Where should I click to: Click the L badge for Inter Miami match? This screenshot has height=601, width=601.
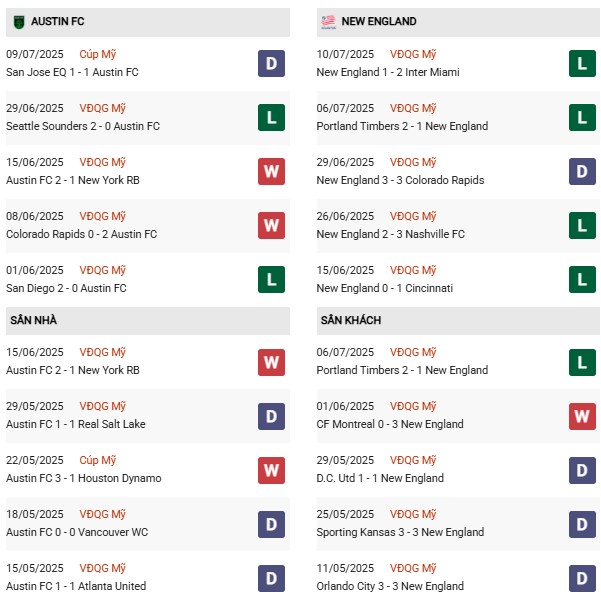point(582,64)
